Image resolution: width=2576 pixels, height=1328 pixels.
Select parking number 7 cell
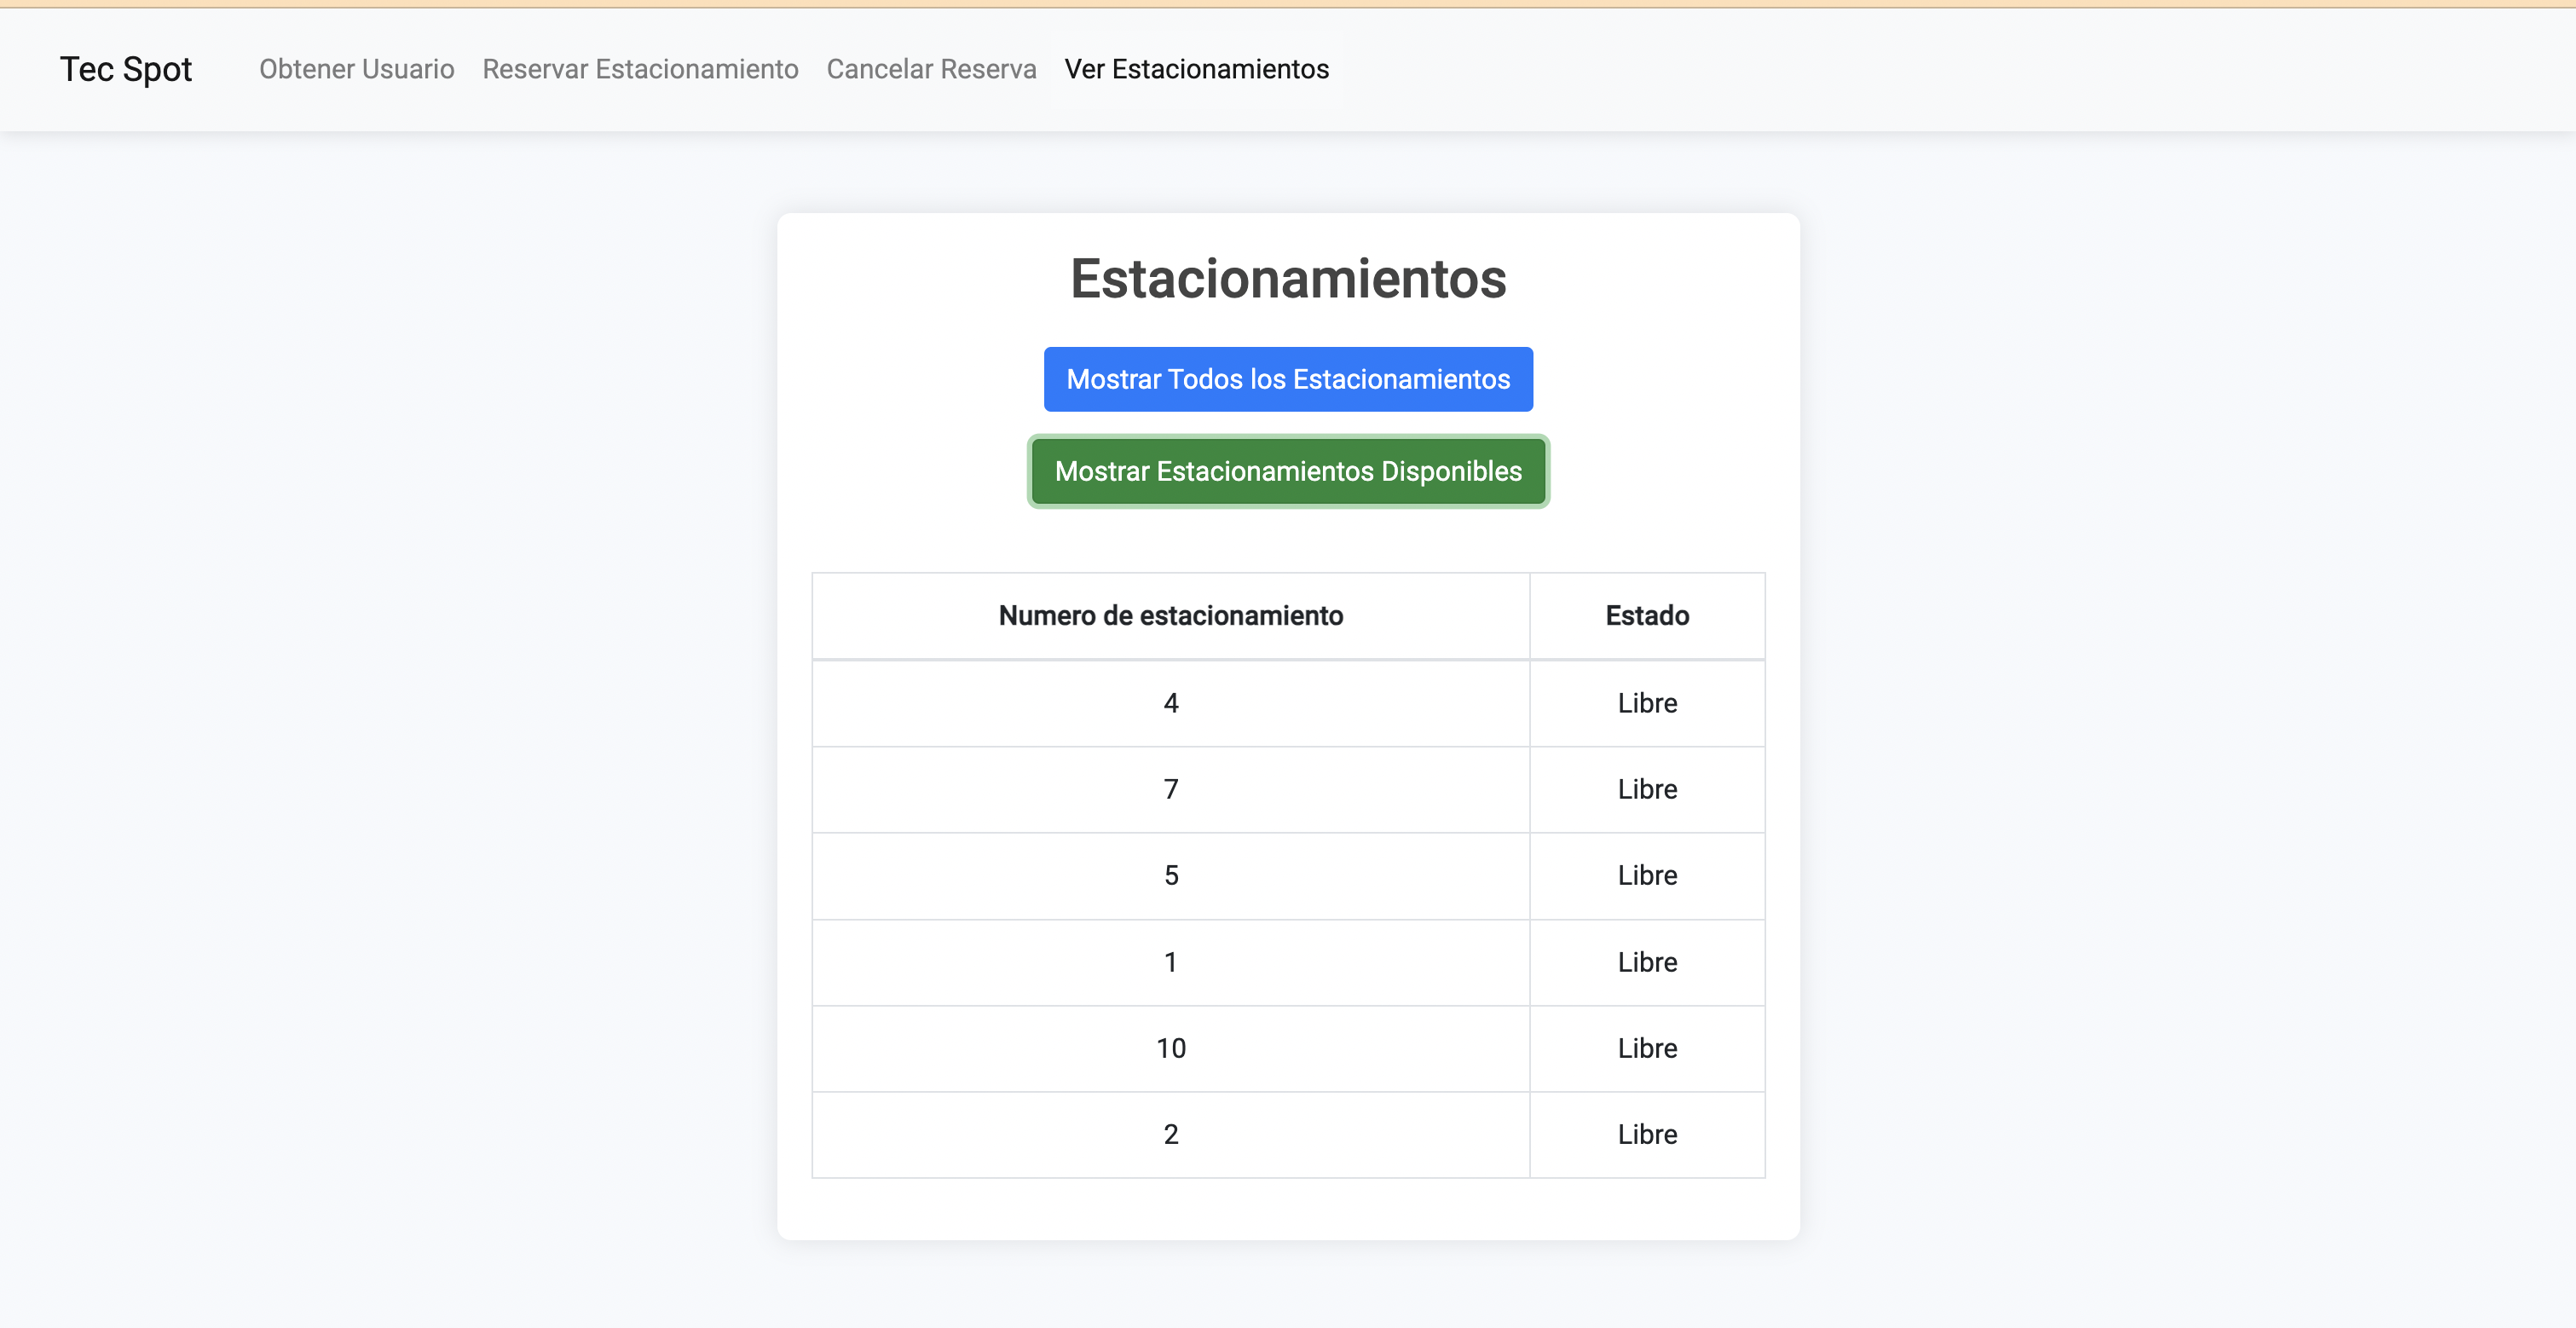[1170, 789]
